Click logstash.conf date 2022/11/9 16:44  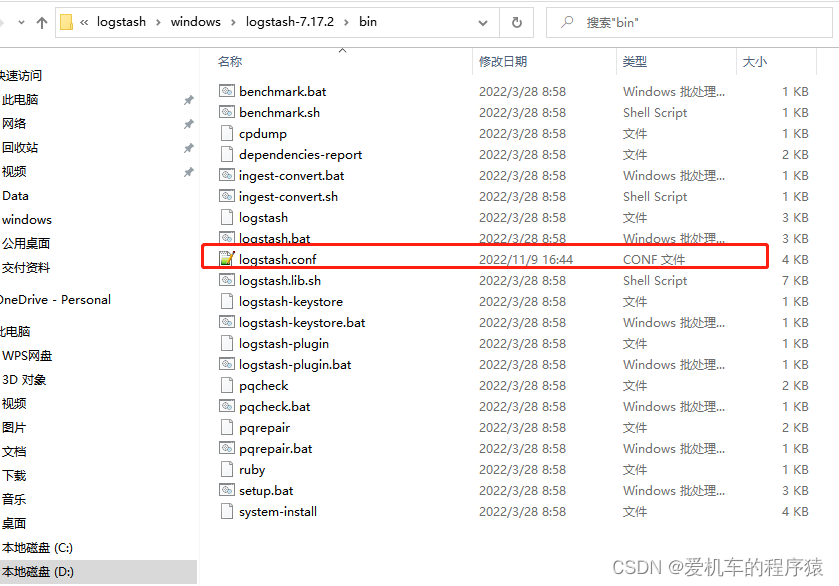[526, 260]
